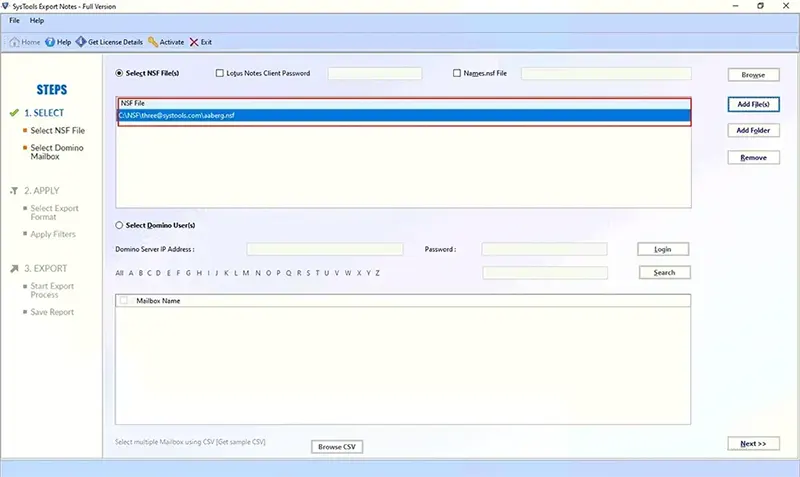Restore down the Export Notes window
Image resolution: width=800 pixels, height=477 pixels.
pos(760,6)
